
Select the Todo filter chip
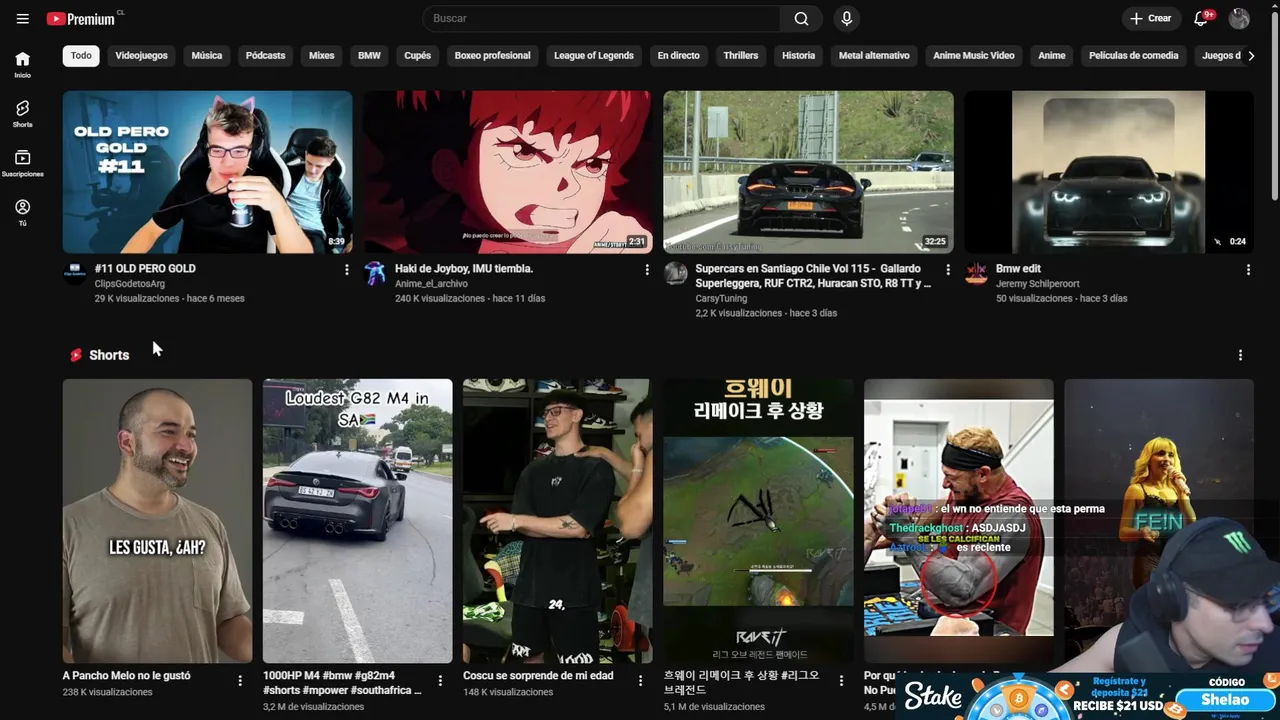pos(81,56)
